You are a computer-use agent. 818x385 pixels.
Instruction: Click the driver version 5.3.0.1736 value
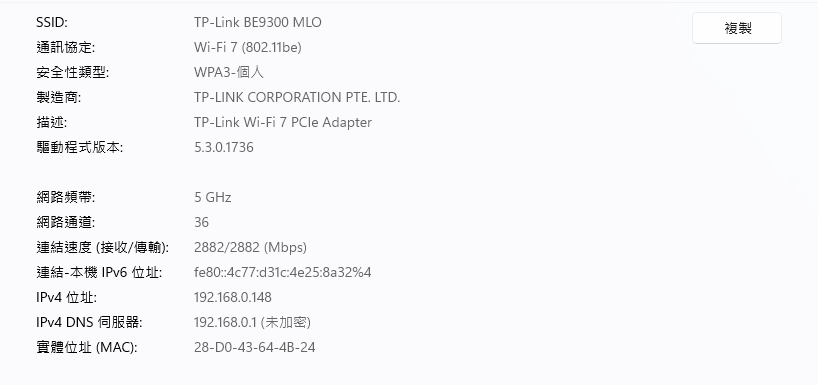point(224,148)
